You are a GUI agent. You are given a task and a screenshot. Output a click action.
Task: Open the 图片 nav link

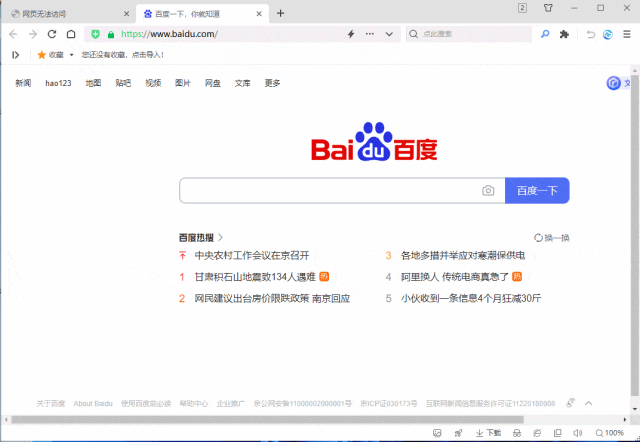(x=183, y=83)
